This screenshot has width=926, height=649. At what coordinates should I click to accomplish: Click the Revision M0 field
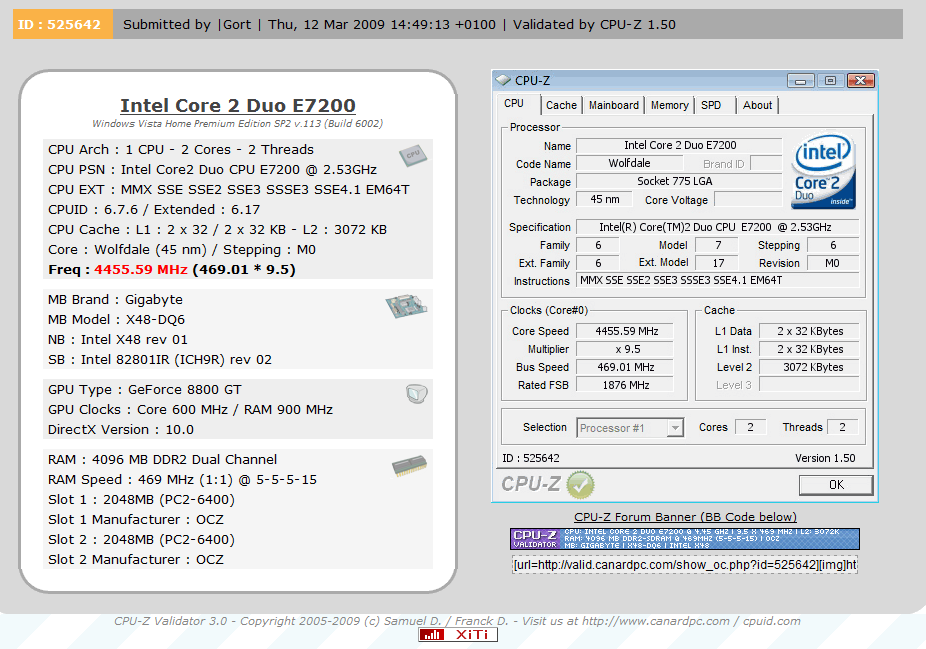pyautogui.click(x=833, y=263)
